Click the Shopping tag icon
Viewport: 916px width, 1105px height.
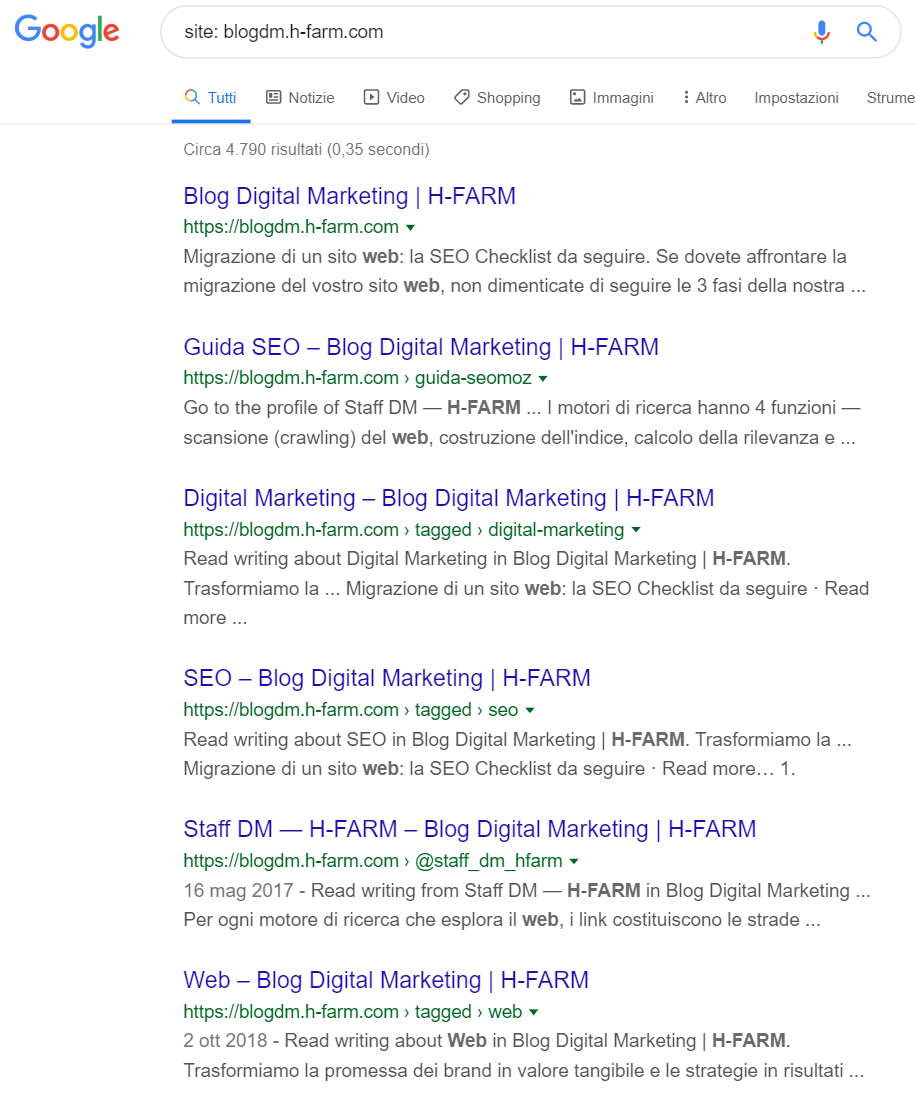tap(462, 97)
